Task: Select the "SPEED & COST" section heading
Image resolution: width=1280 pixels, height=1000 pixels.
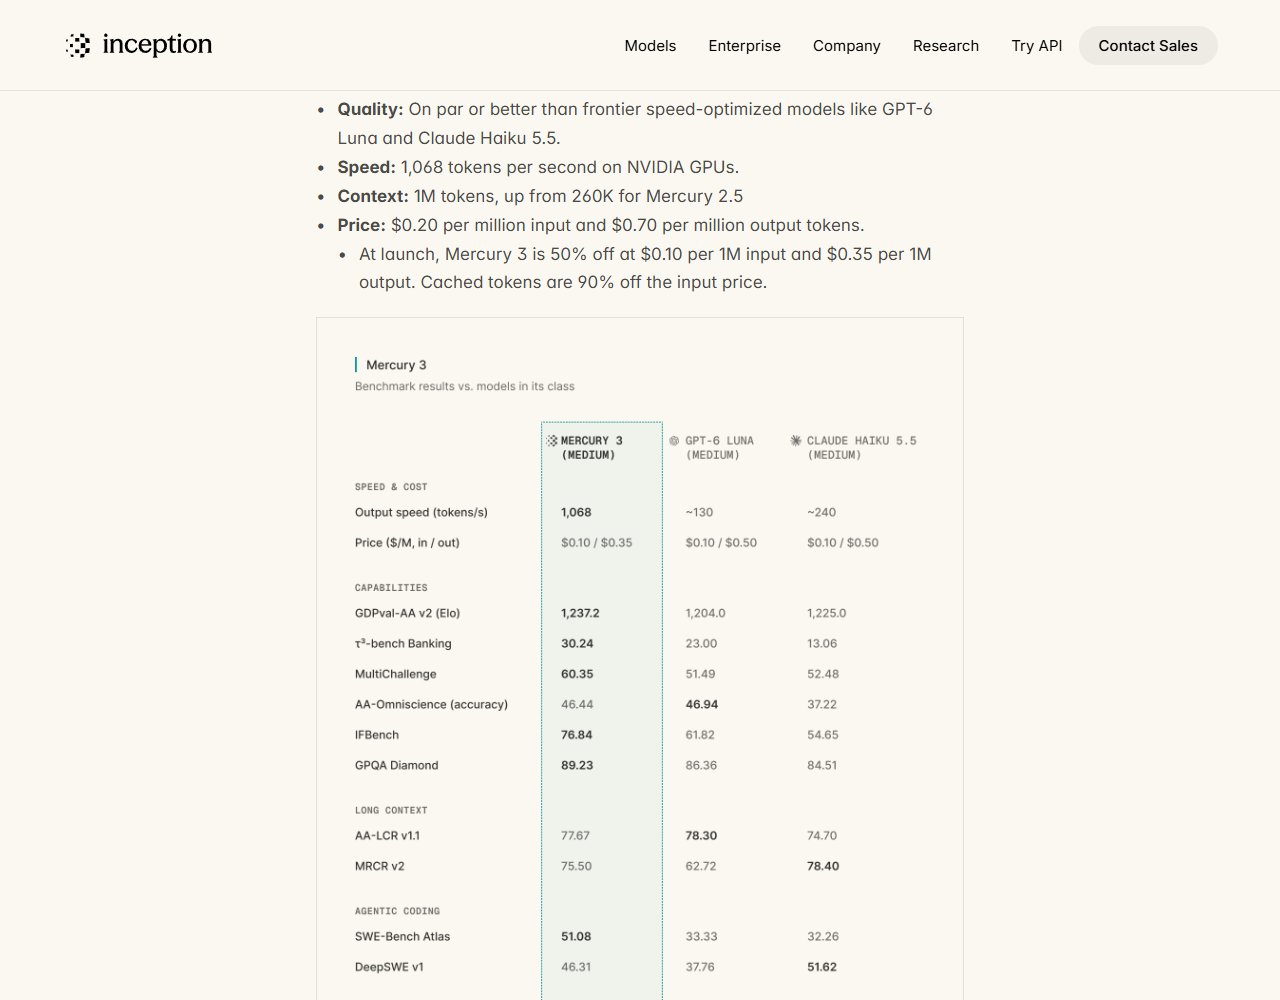Action: [391, 487]
